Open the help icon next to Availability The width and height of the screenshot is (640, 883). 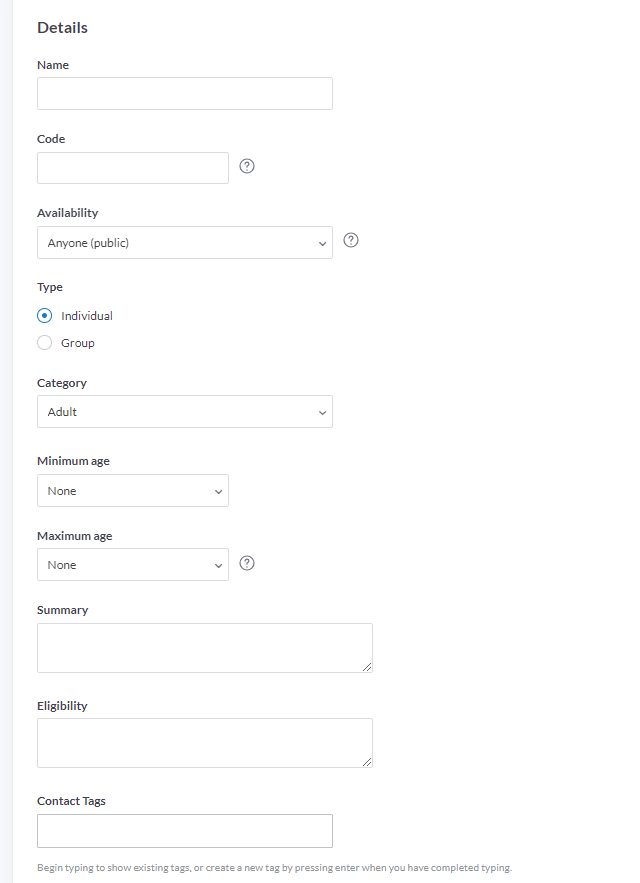point(351,240)
